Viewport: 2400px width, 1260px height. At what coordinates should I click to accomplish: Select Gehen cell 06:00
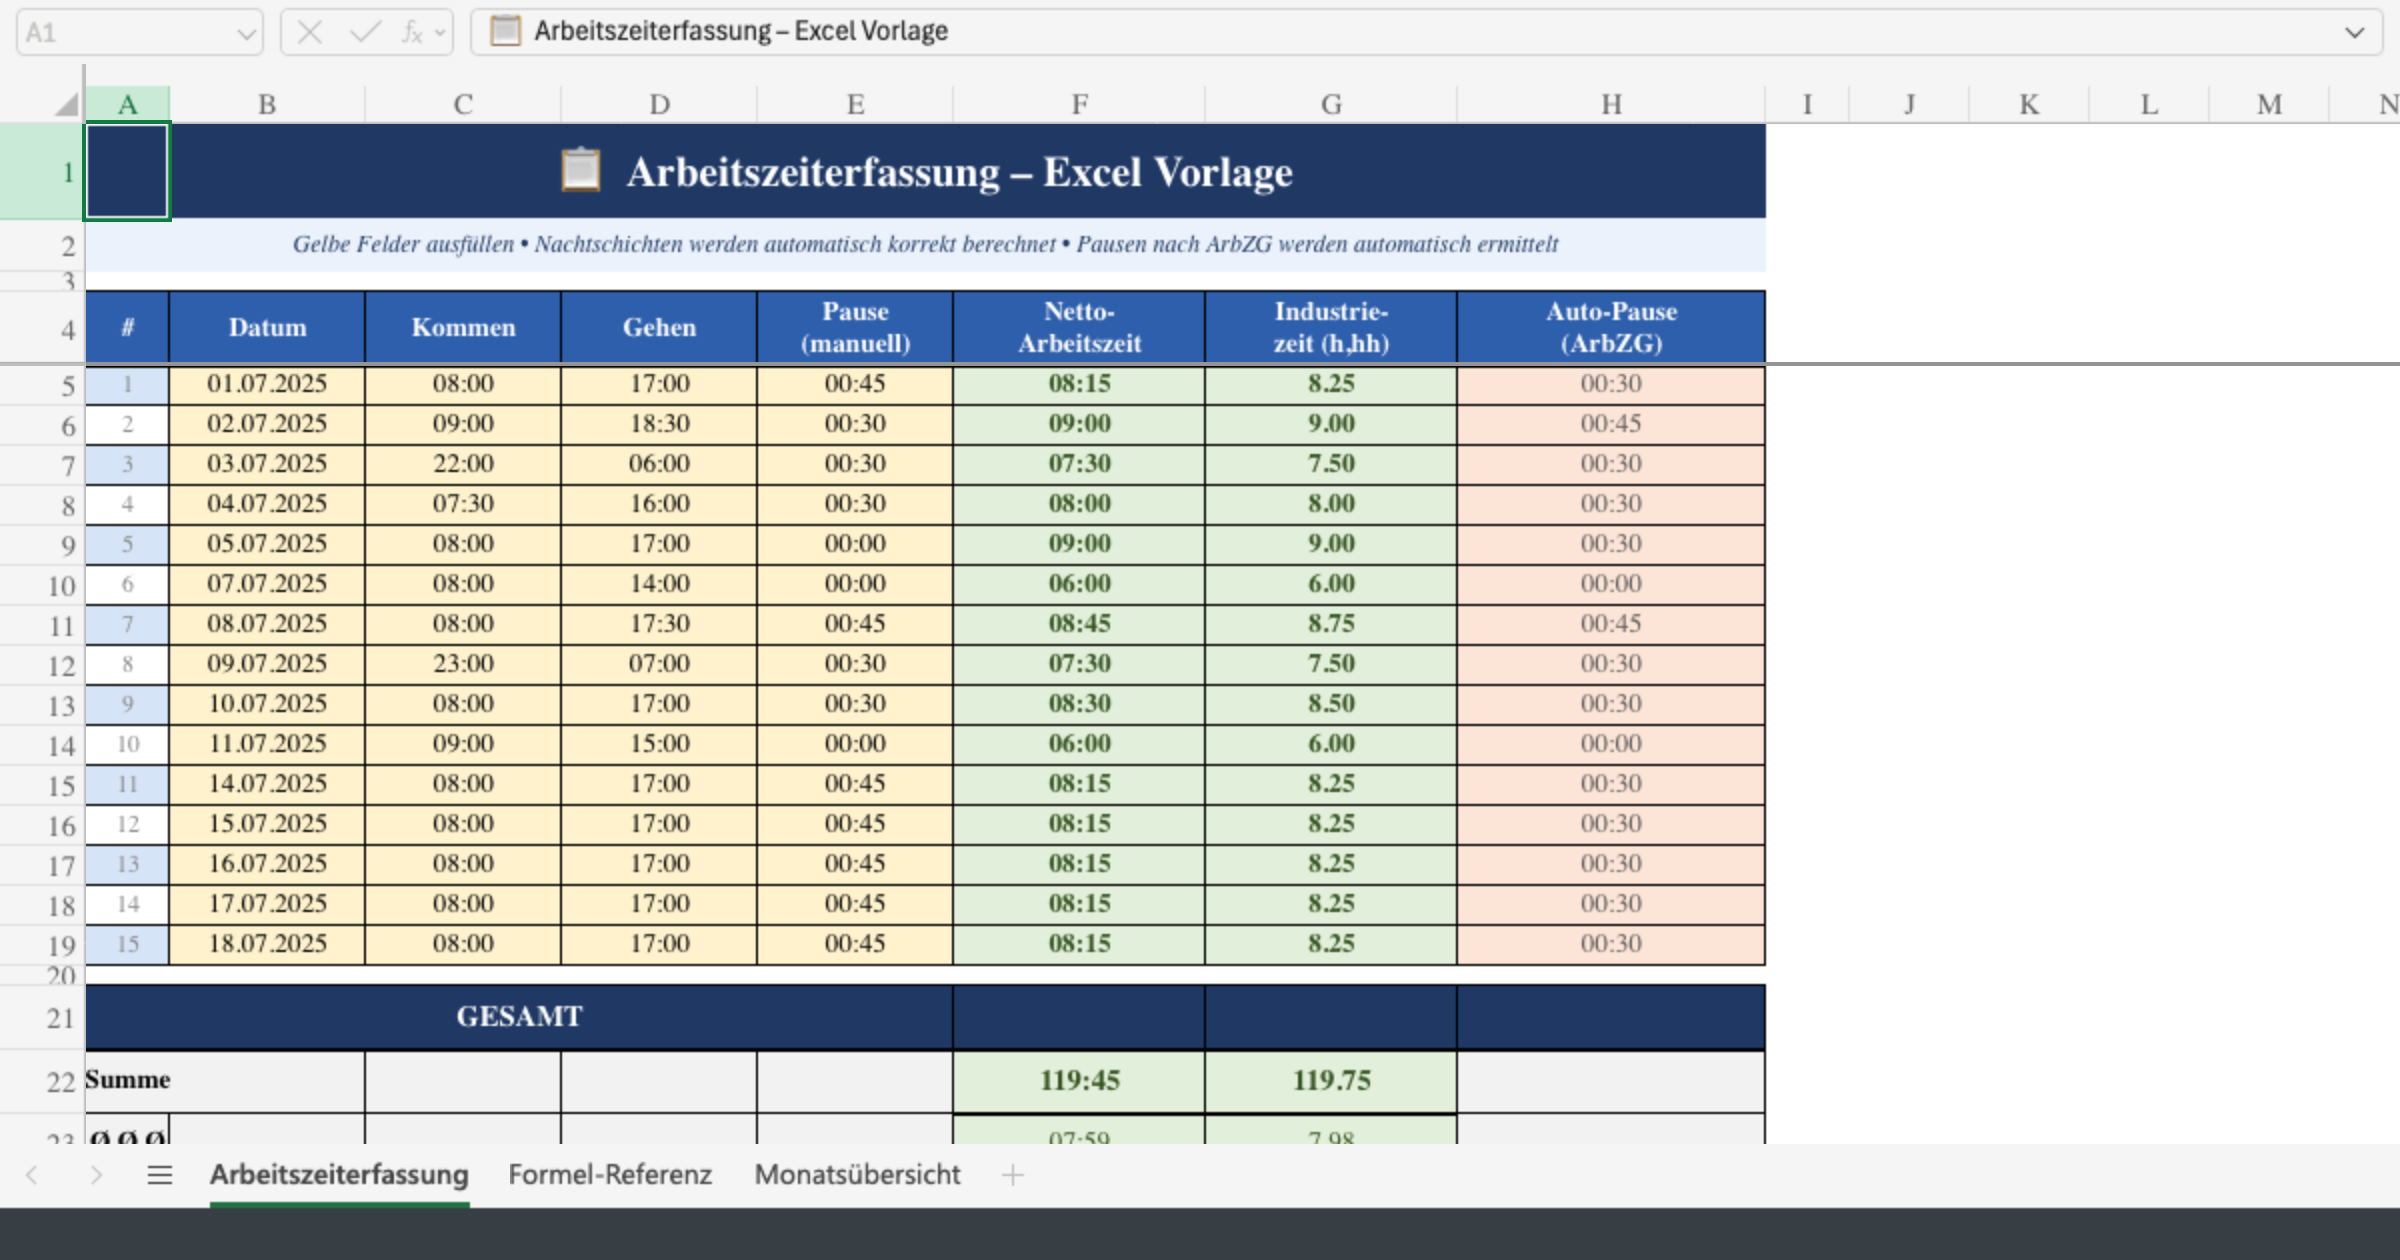(x=659, y=464)
